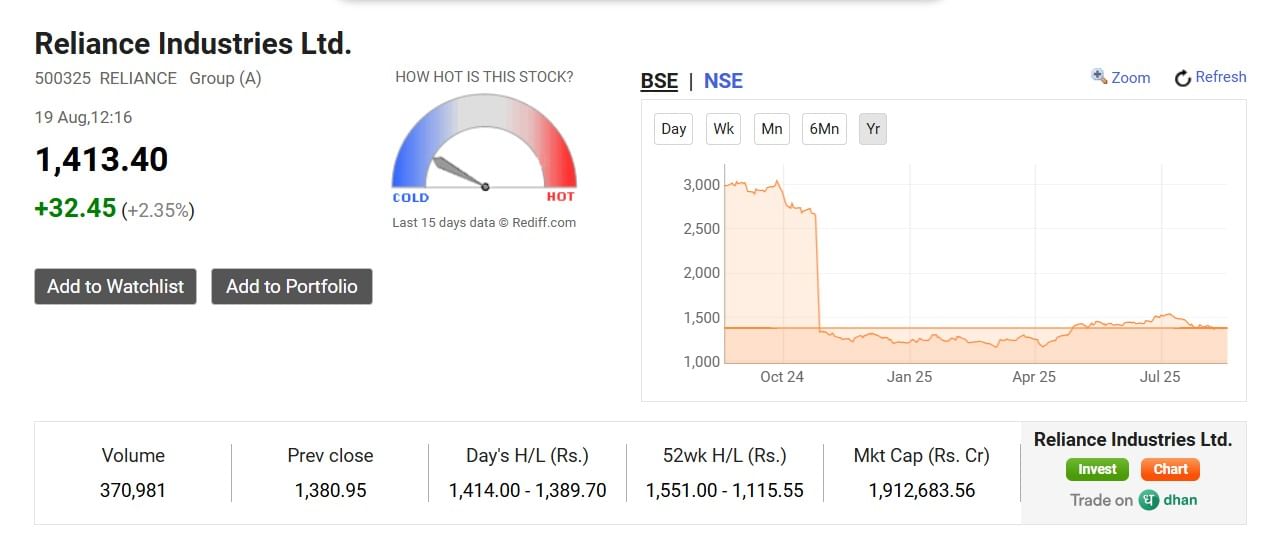Click the hot/cold gauge needle

click(x=459, y=172)
